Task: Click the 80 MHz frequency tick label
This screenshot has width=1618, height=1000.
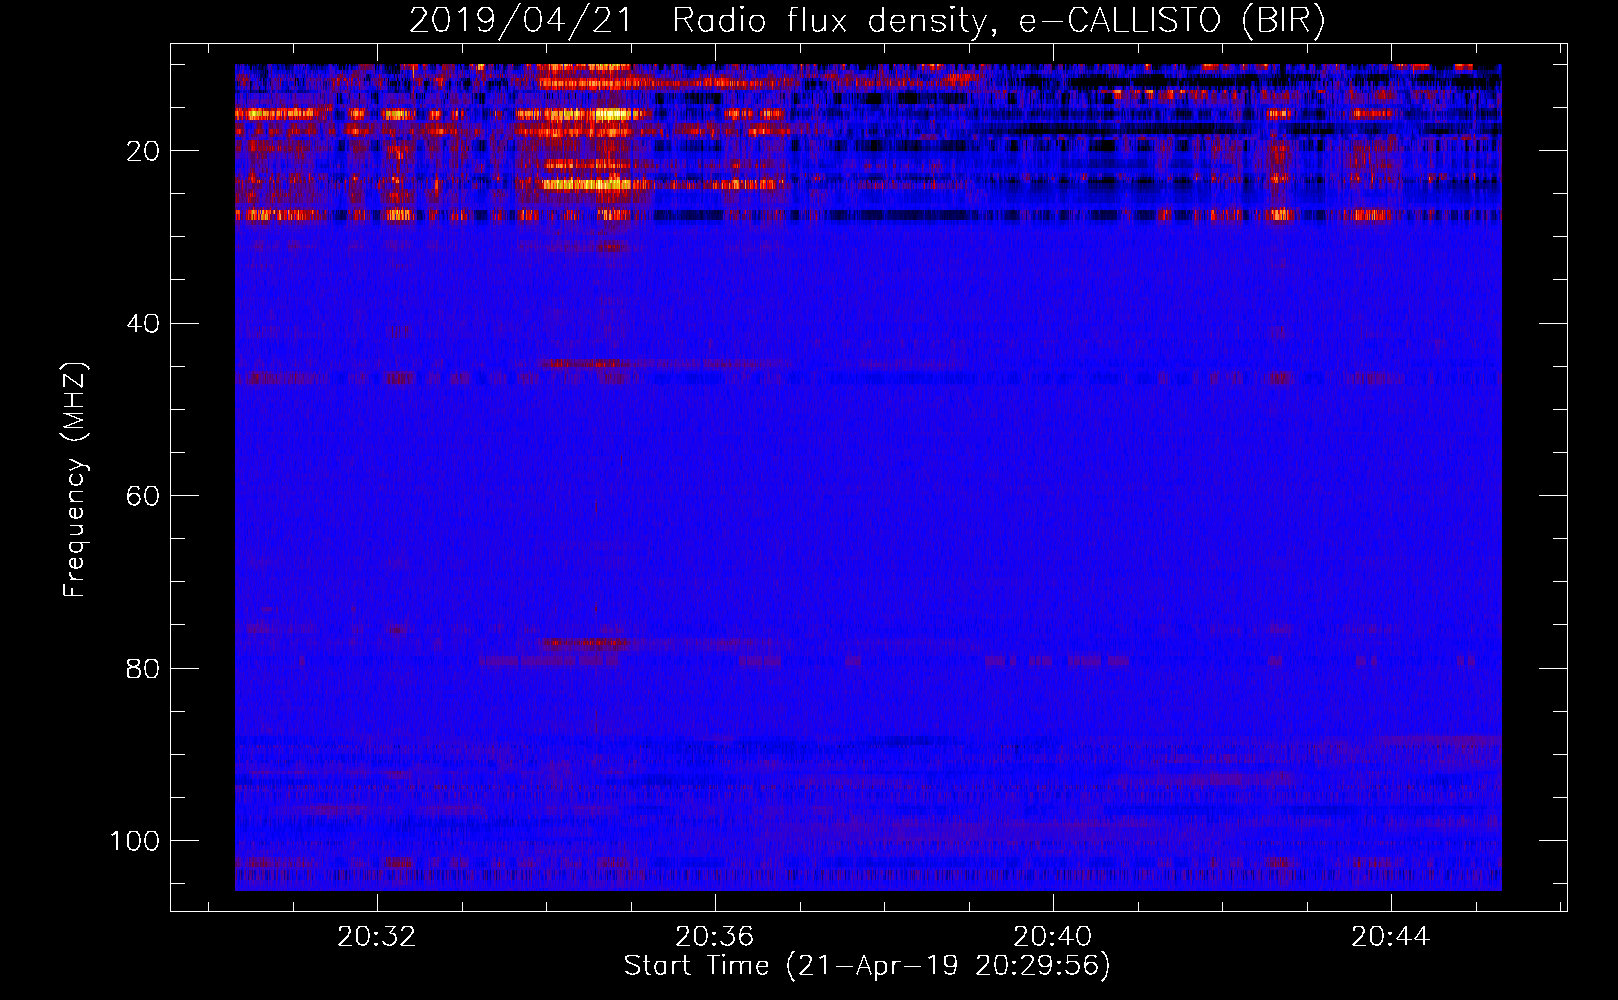Action: [x=144, y=668]
